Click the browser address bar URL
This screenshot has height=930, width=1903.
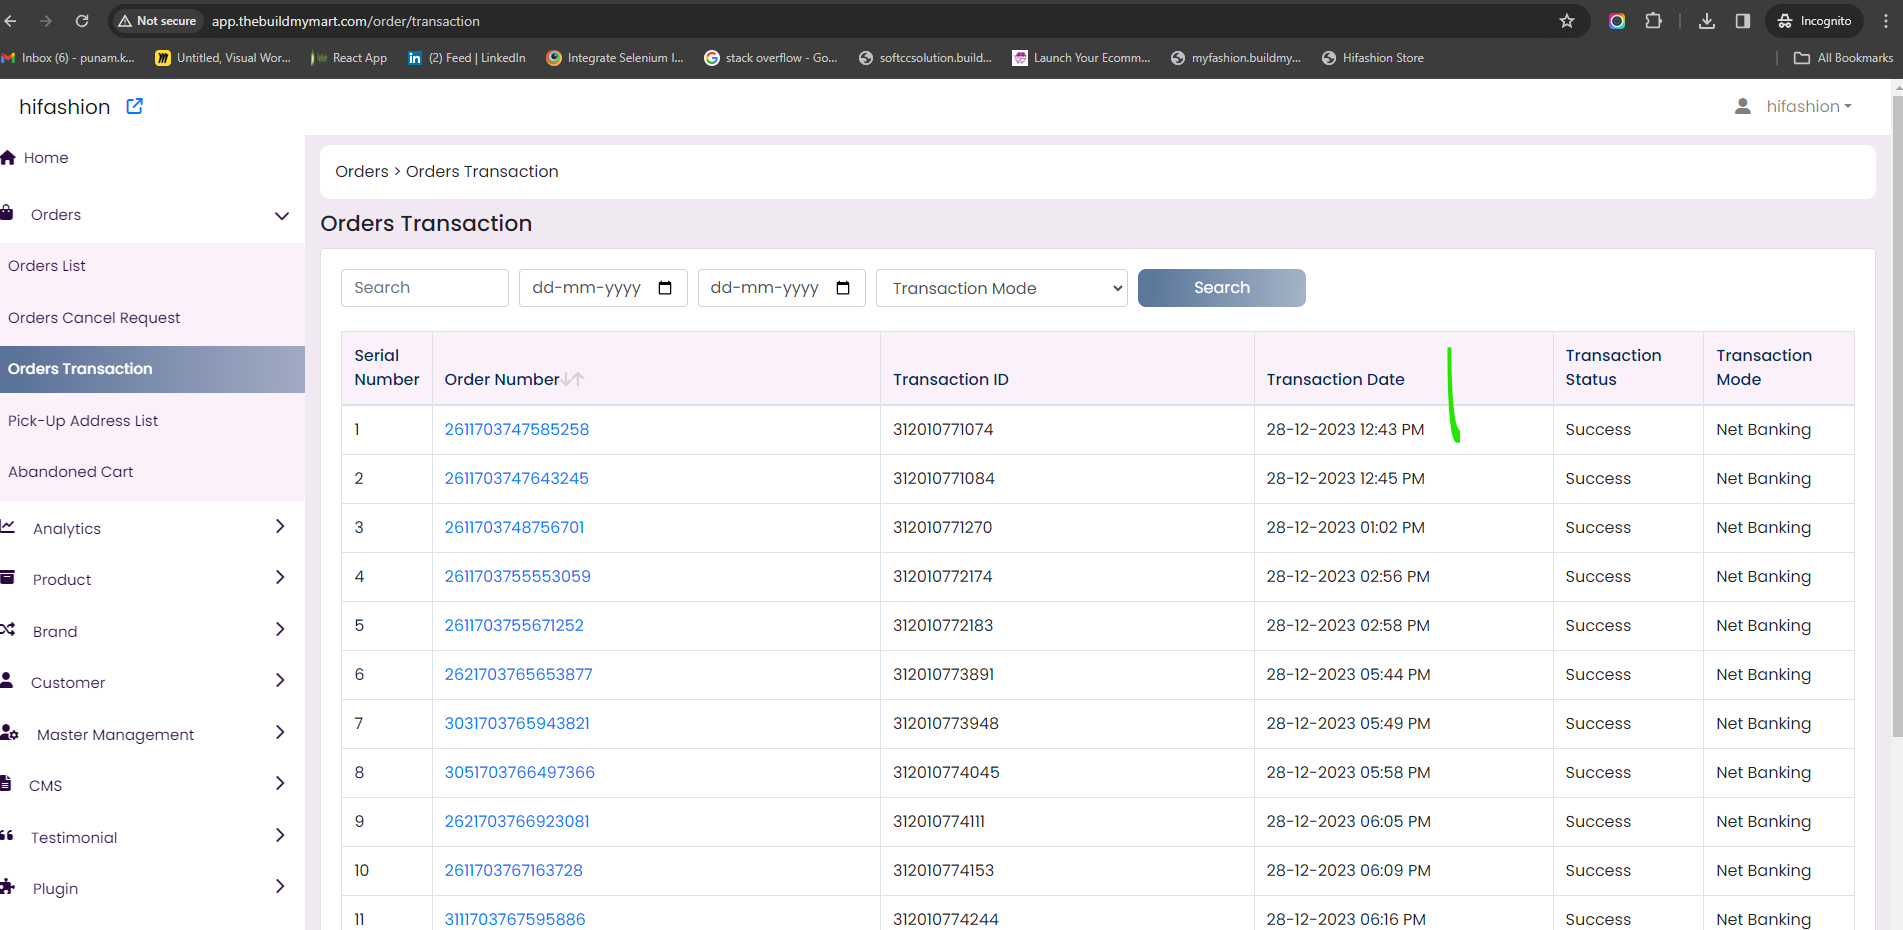(346, 21)
